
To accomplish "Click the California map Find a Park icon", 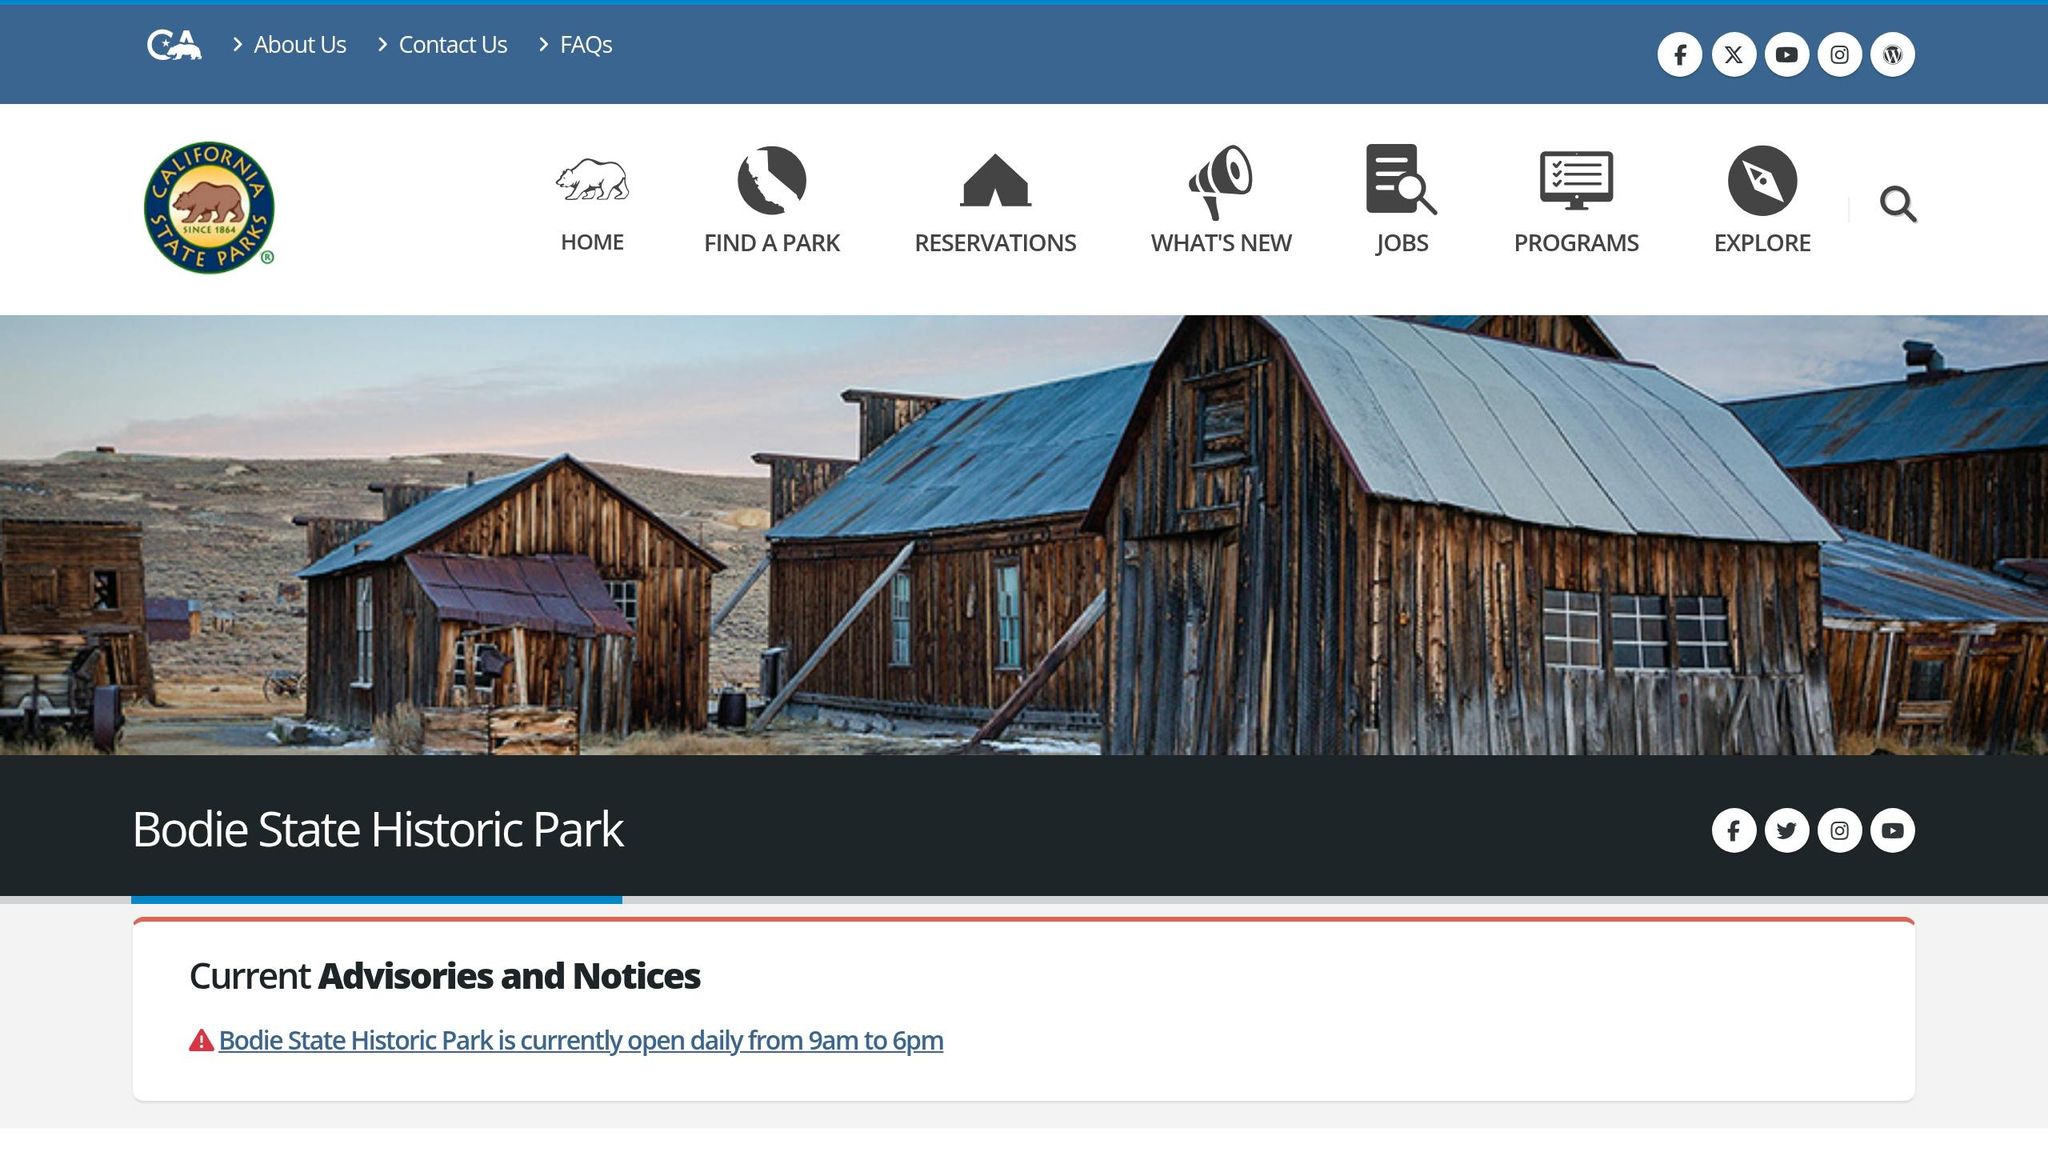I will (772, 180).
